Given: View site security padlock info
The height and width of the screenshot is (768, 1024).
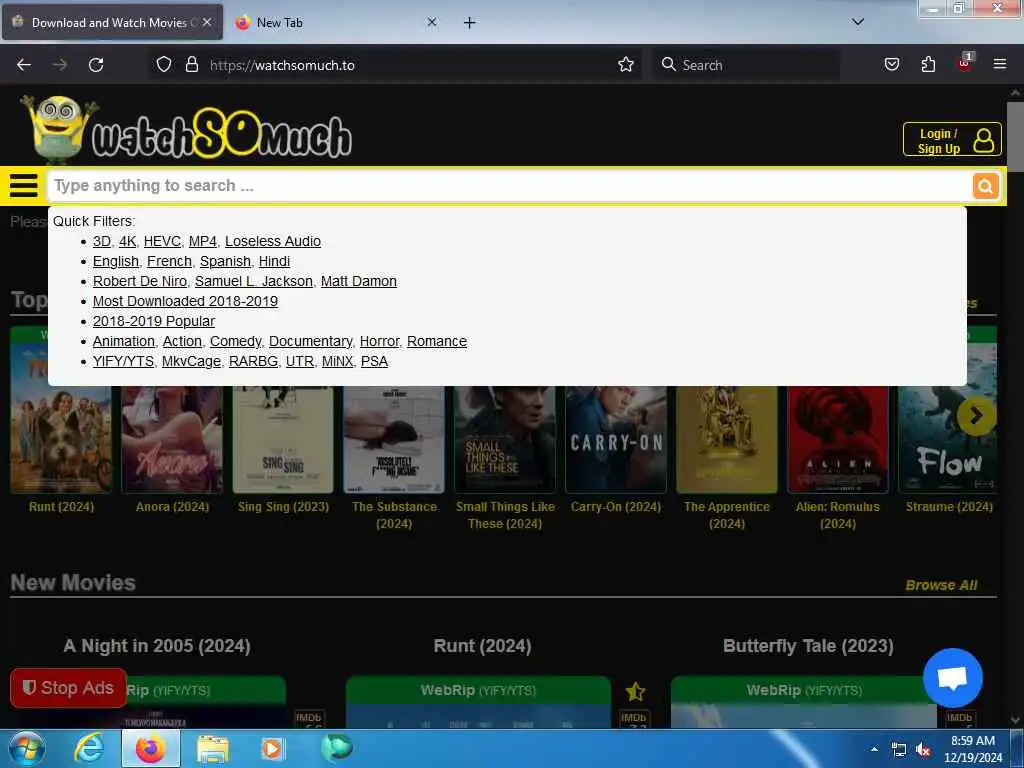Looking at the screenshot, I should click(x=191, y=65).
